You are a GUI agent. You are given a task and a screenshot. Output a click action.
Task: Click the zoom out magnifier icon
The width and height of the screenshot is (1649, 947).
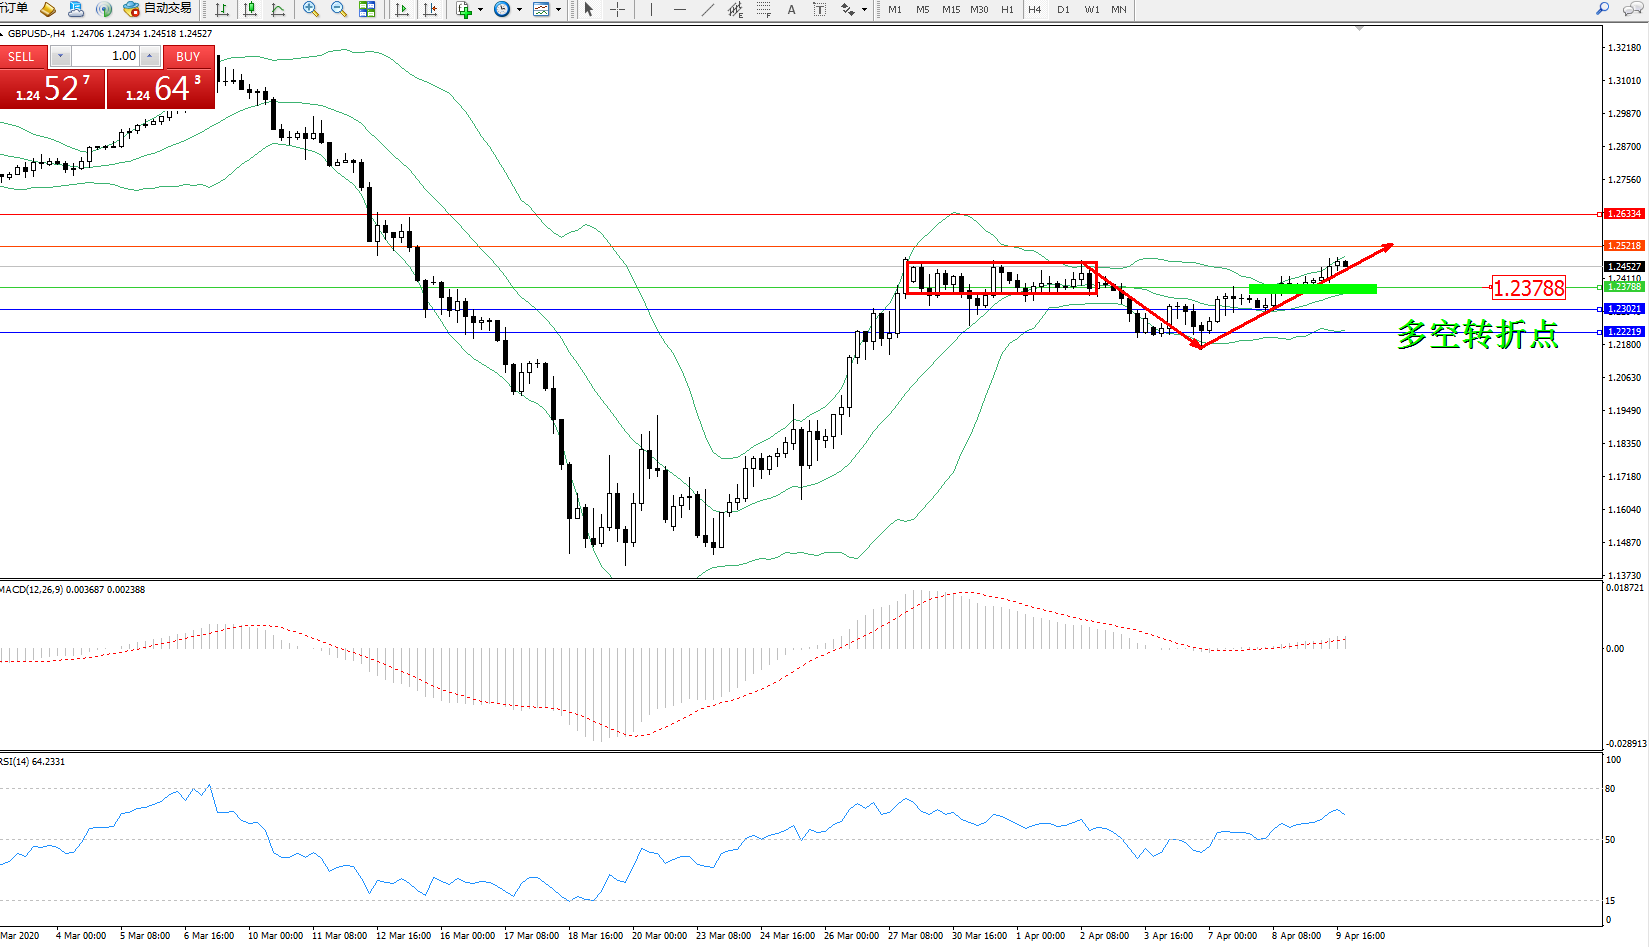pos(338,9)
